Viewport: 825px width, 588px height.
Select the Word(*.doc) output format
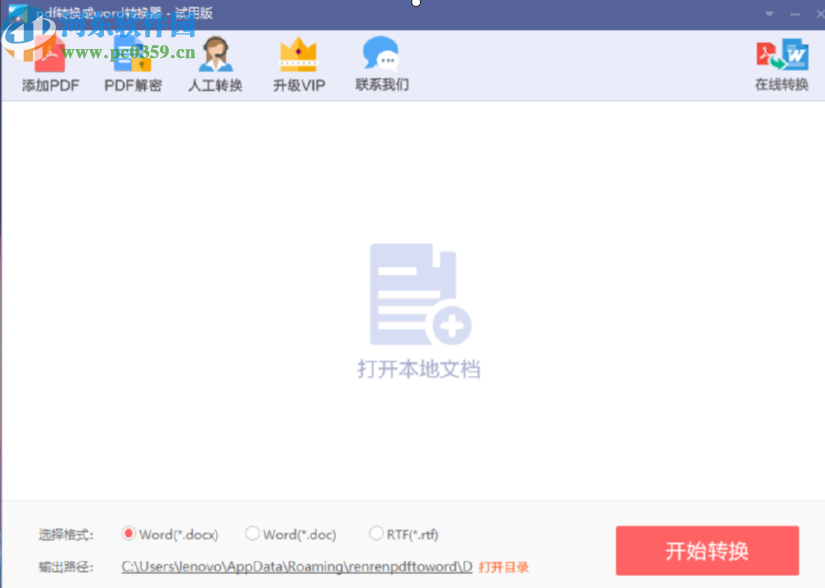253,534
